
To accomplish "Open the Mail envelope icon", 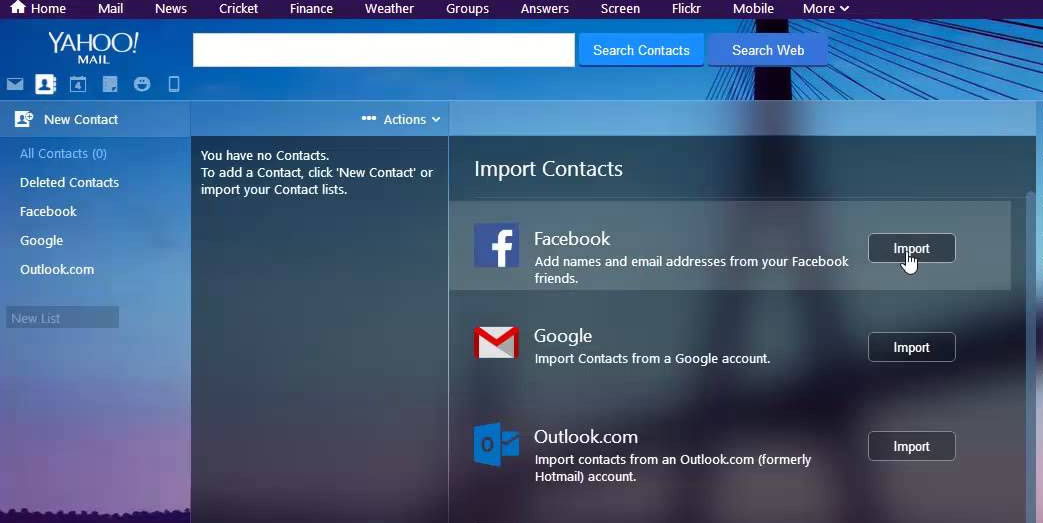I will pos(15,84).
